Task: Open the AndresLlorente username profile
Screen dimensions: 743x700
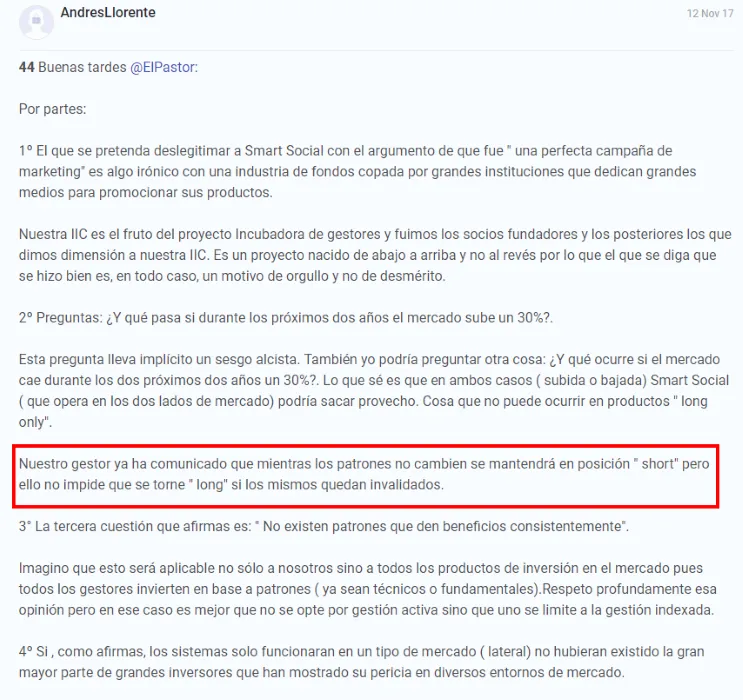Action: (108, 12)
